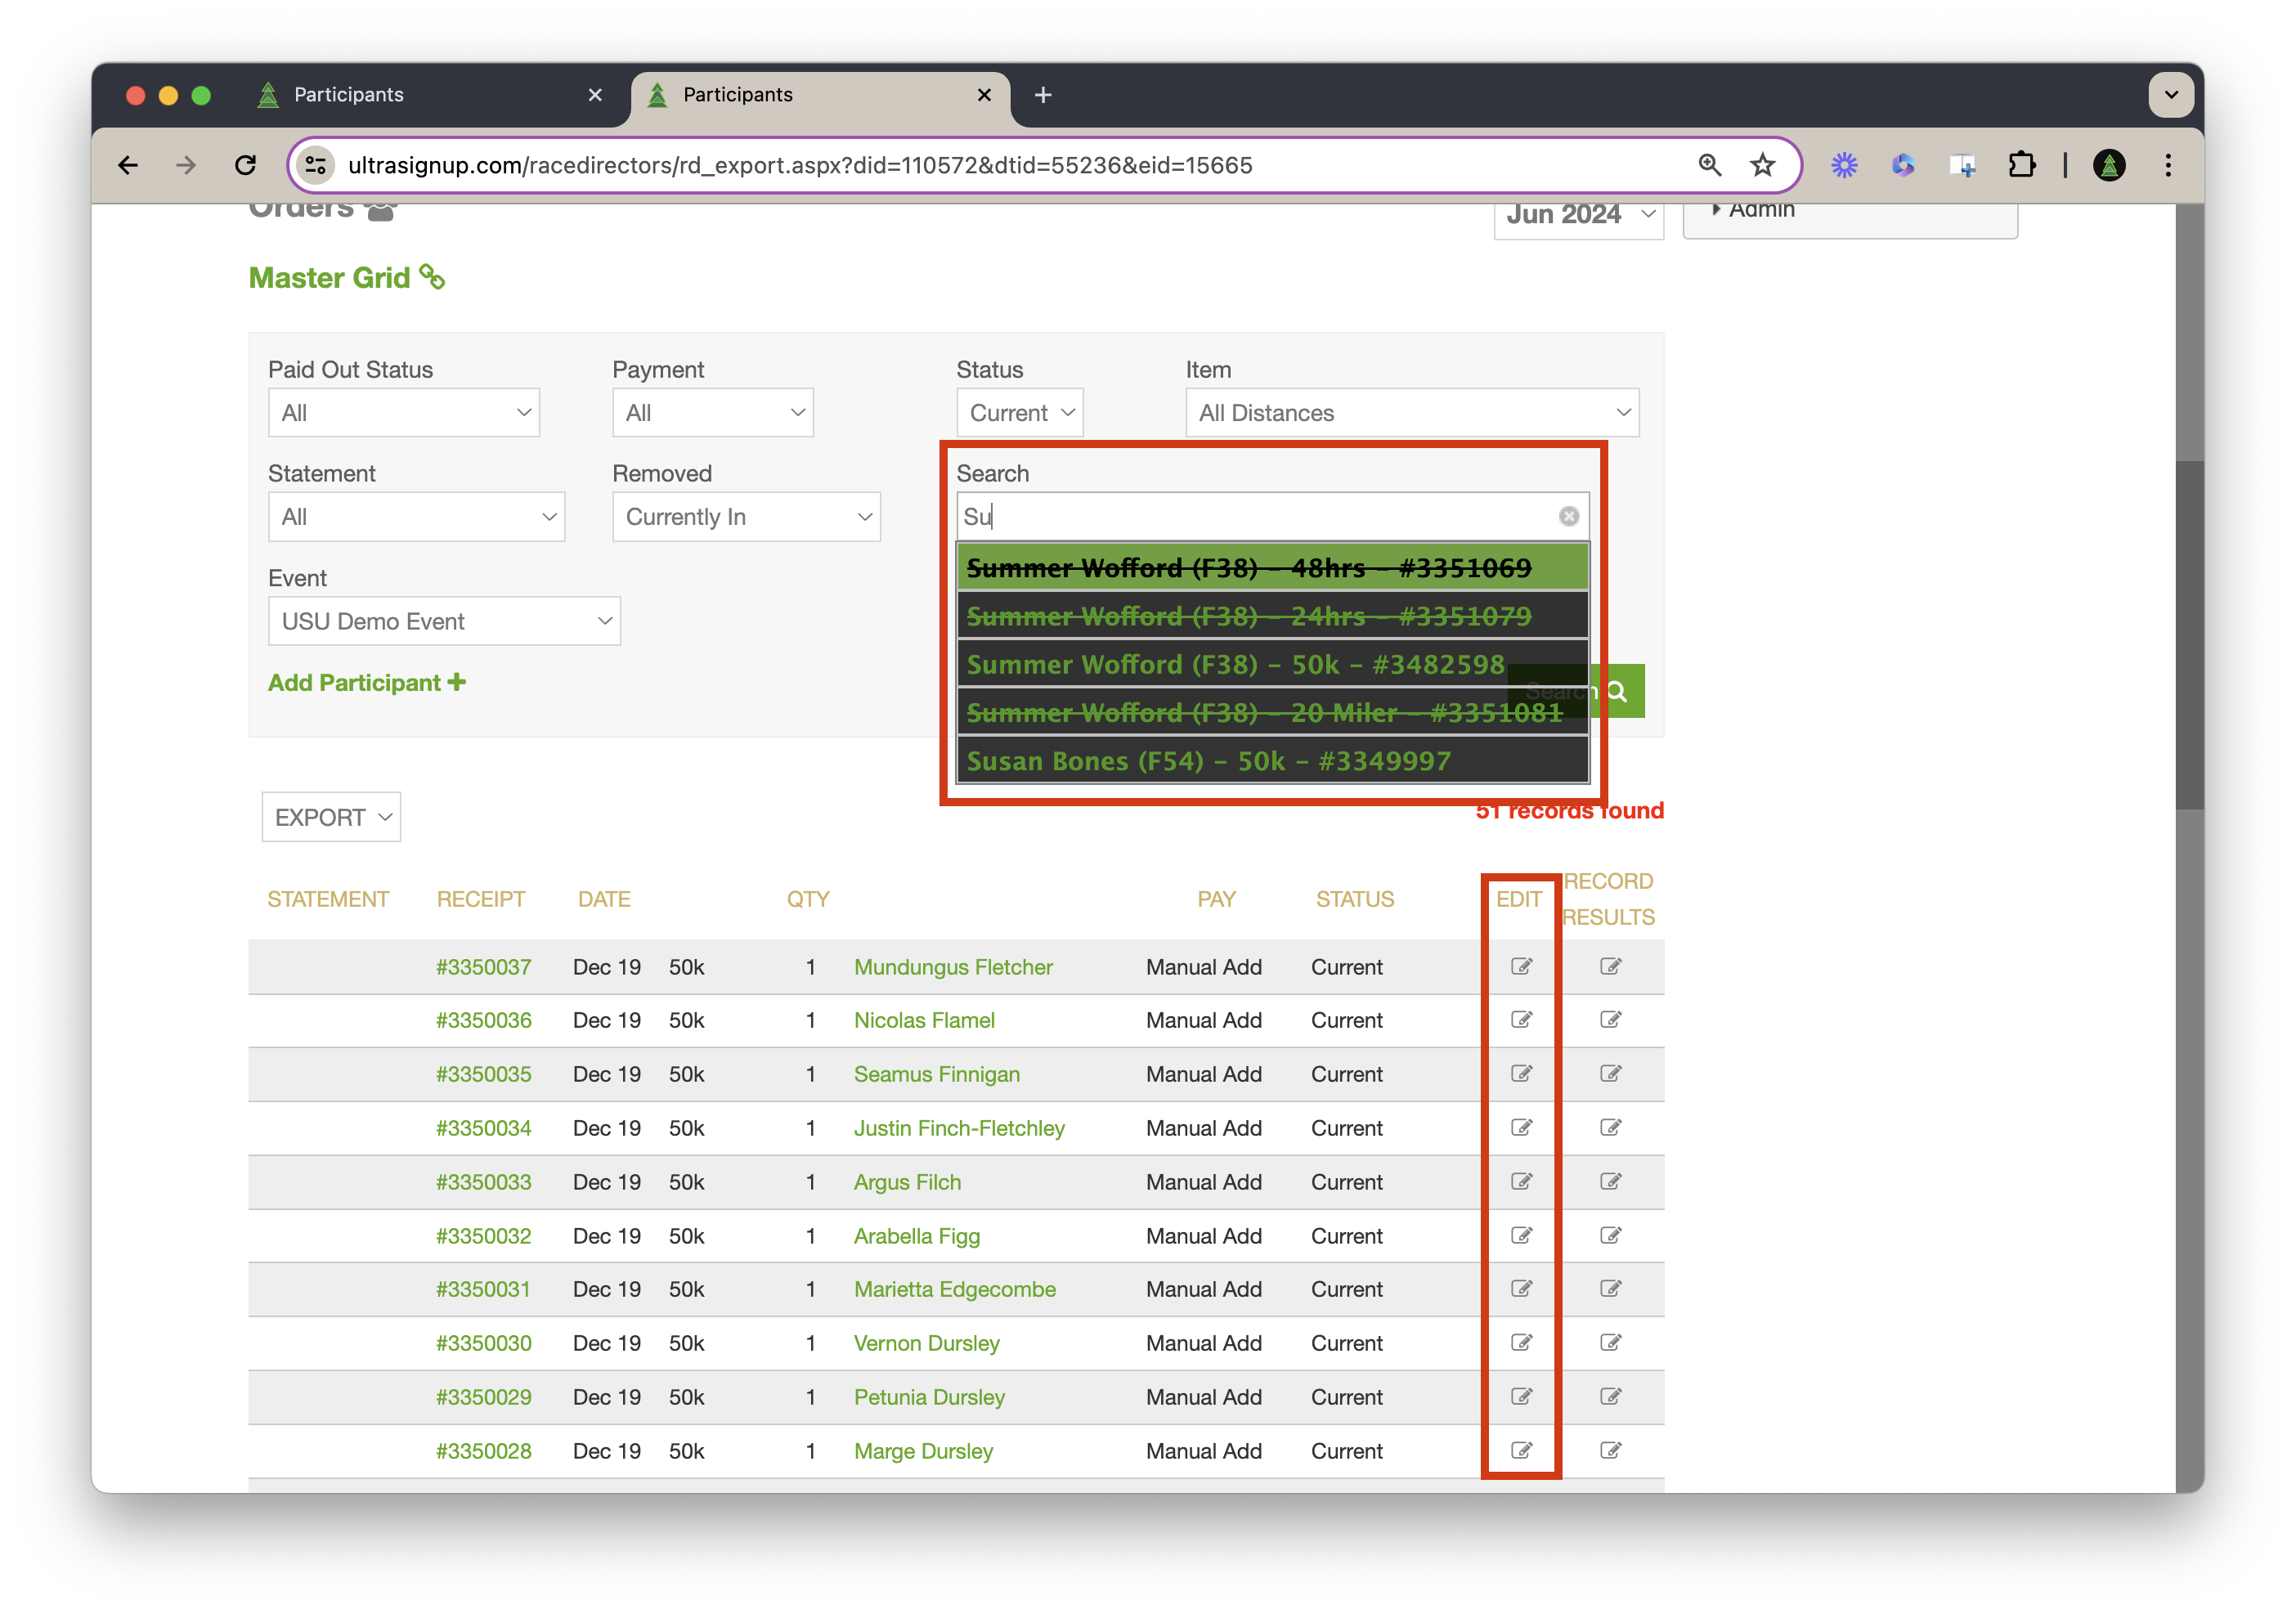Reload the page

click(245, 165)
